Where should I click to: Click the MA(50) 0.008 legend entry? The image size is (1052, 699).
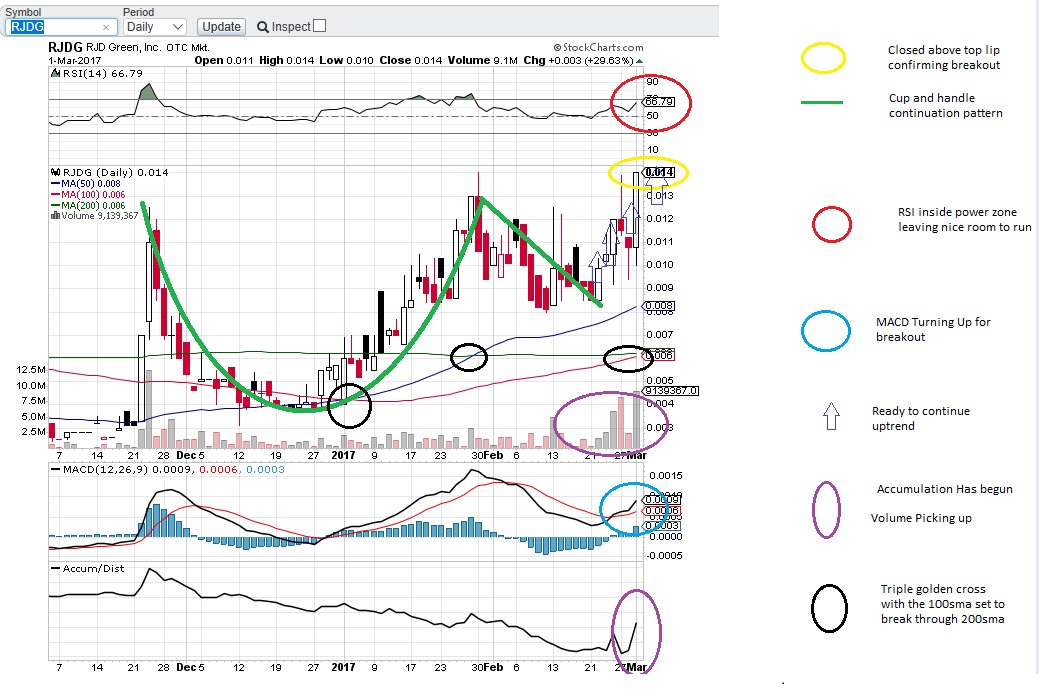(x=86, y=183)
